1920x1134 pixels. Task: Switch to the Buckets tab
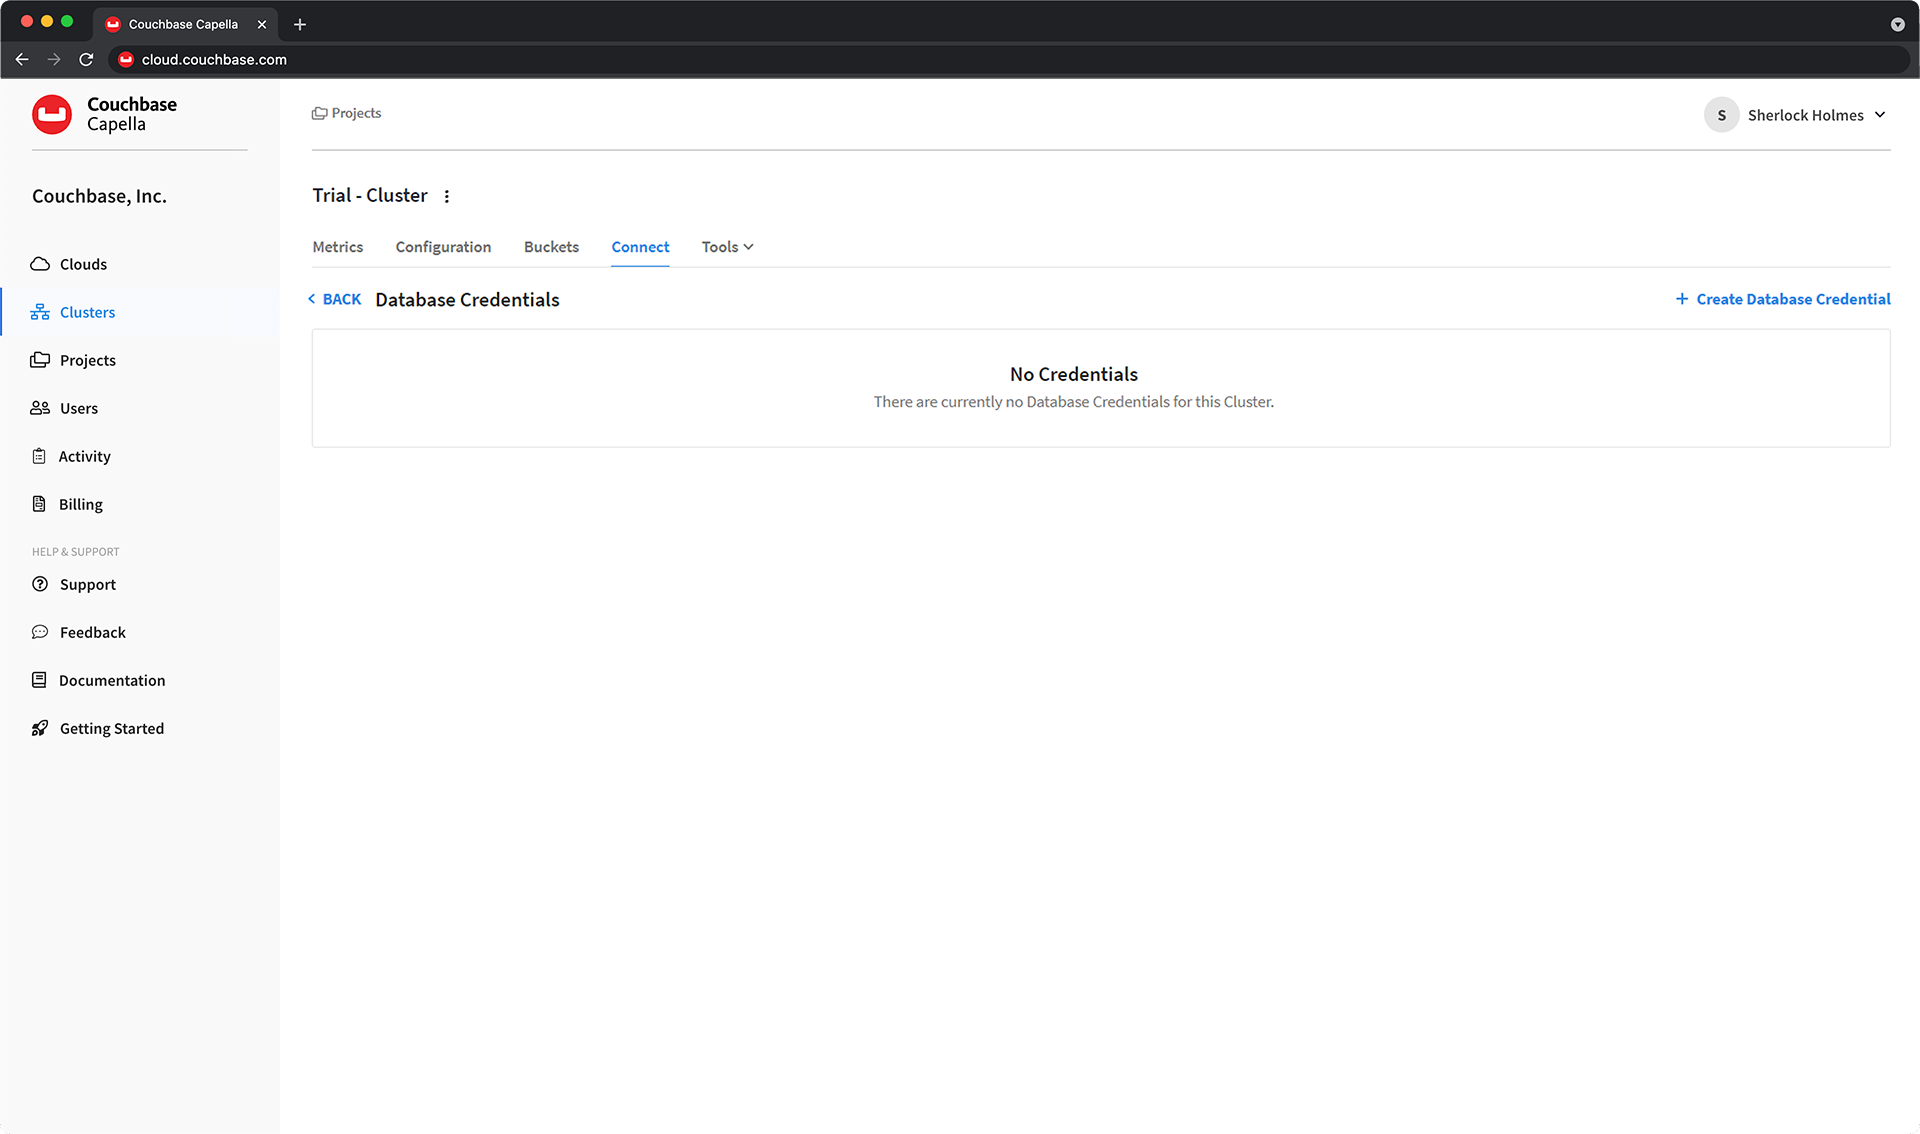[551, 247]
